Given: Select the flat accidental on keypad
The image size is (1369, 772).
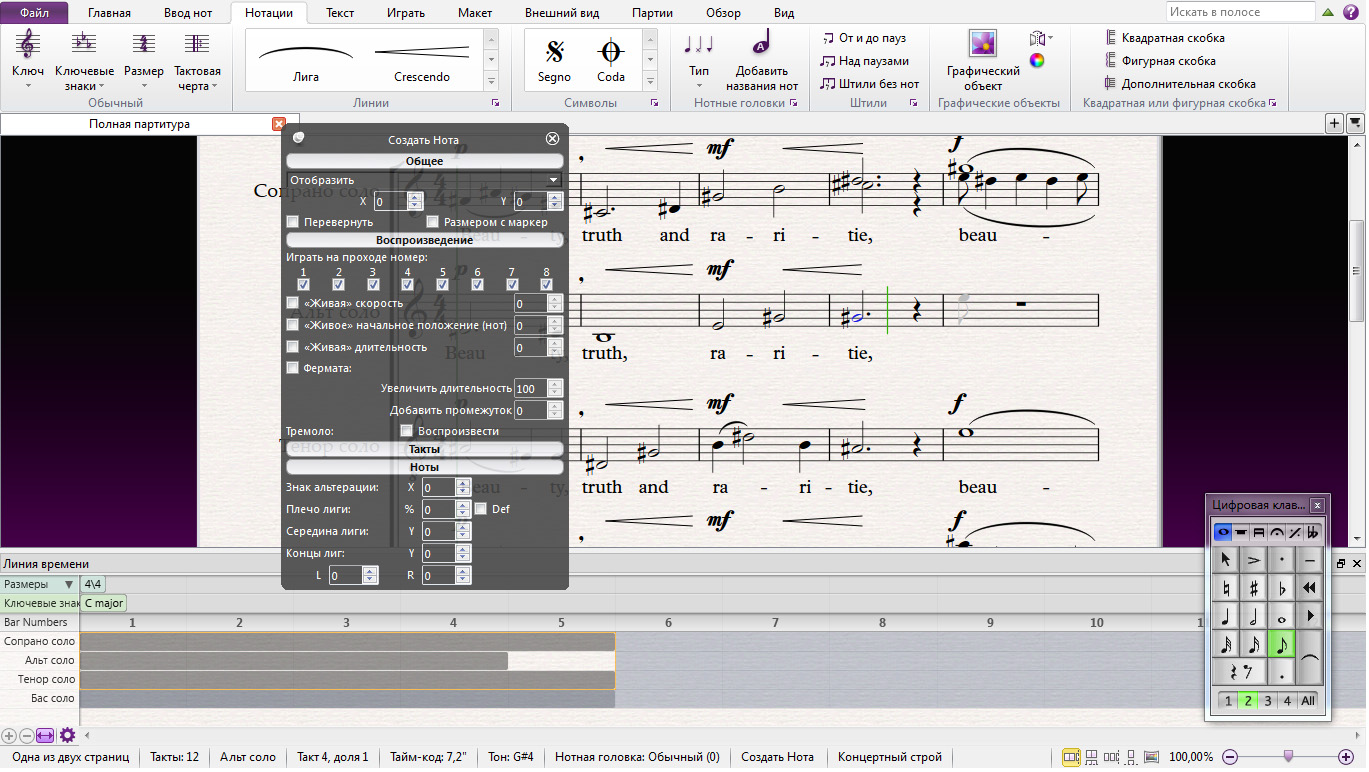Looking at the screenshot, I should (1281, 588).
